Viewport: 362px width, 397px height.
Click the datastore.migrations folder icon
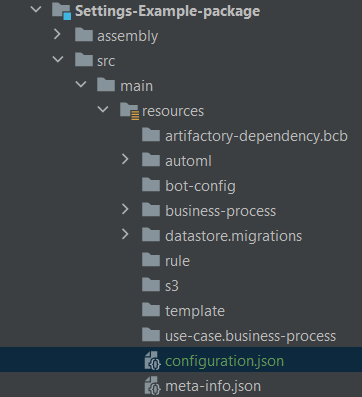[x=151, y=235]
